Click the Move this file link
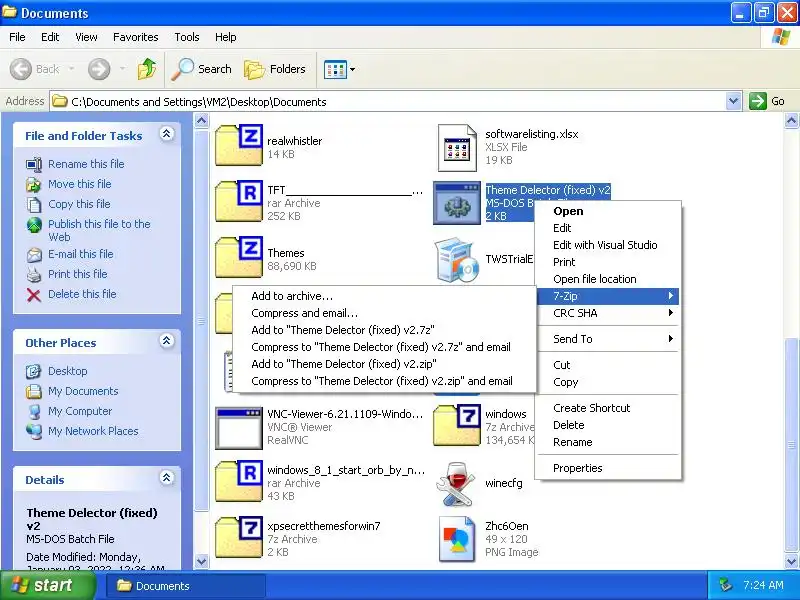This screenshot has height=600, width=800. pos(79,184)
